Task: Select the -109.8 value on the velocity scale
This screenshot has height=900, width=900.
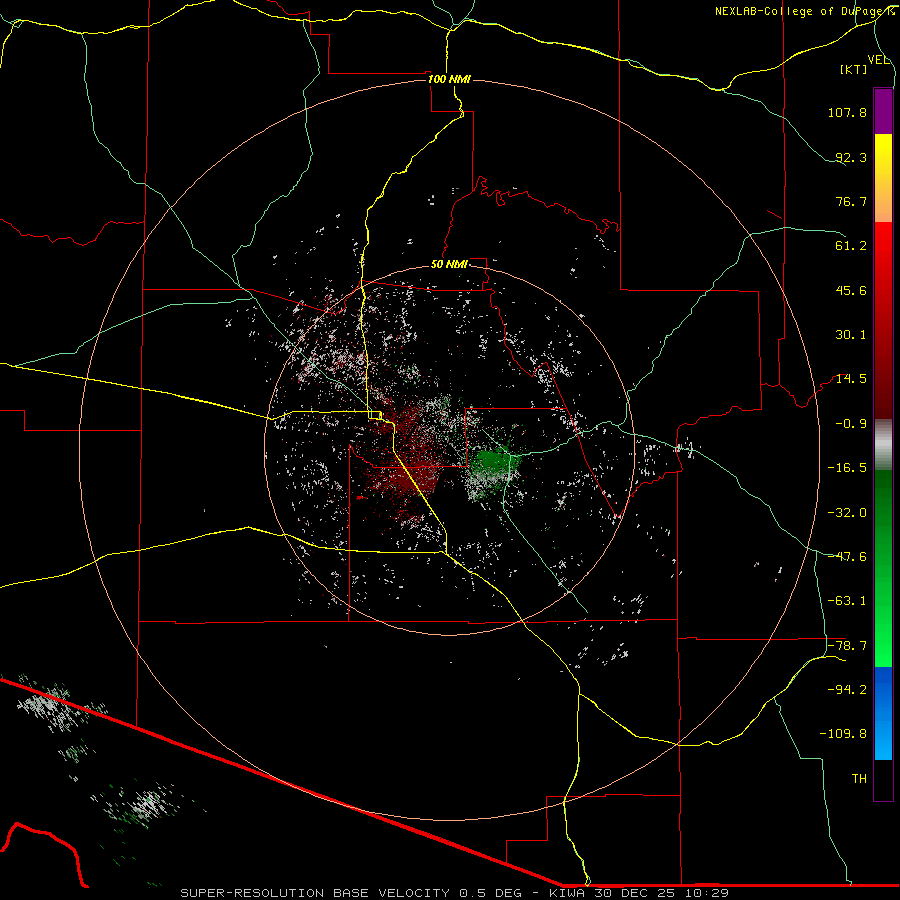Action: click(844, 734)
